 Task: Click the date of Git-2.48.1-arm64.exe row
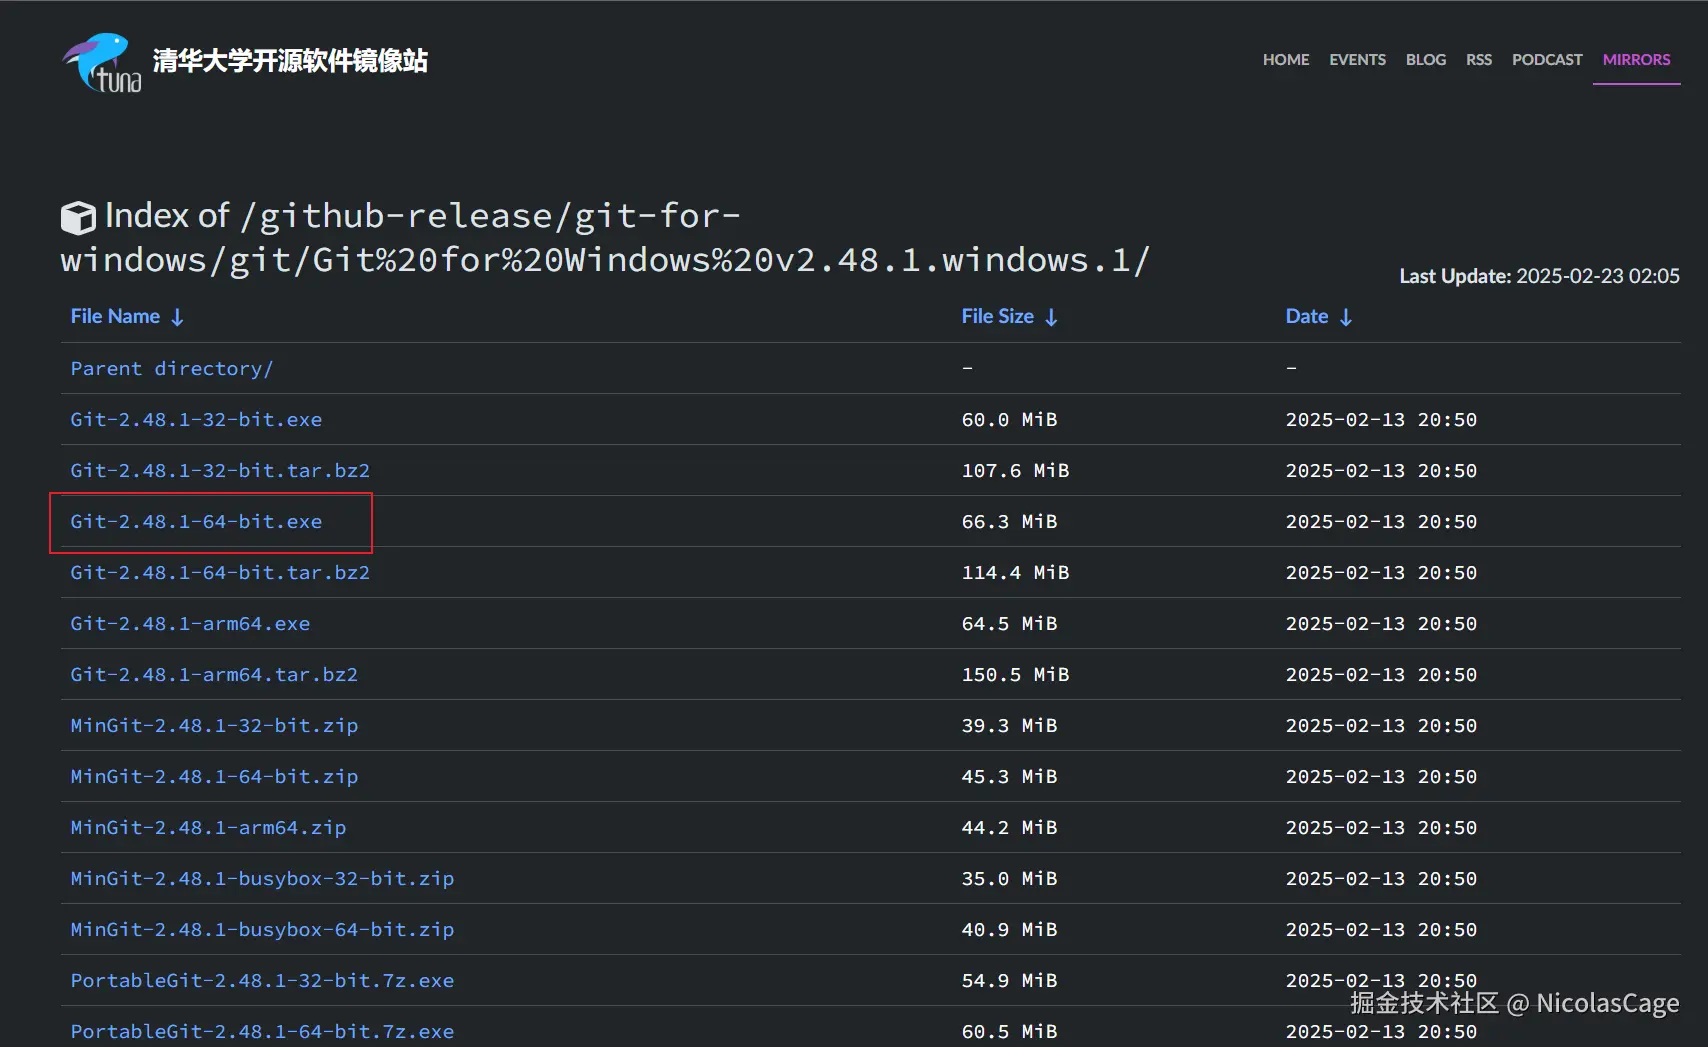[x=1381, y=624]
